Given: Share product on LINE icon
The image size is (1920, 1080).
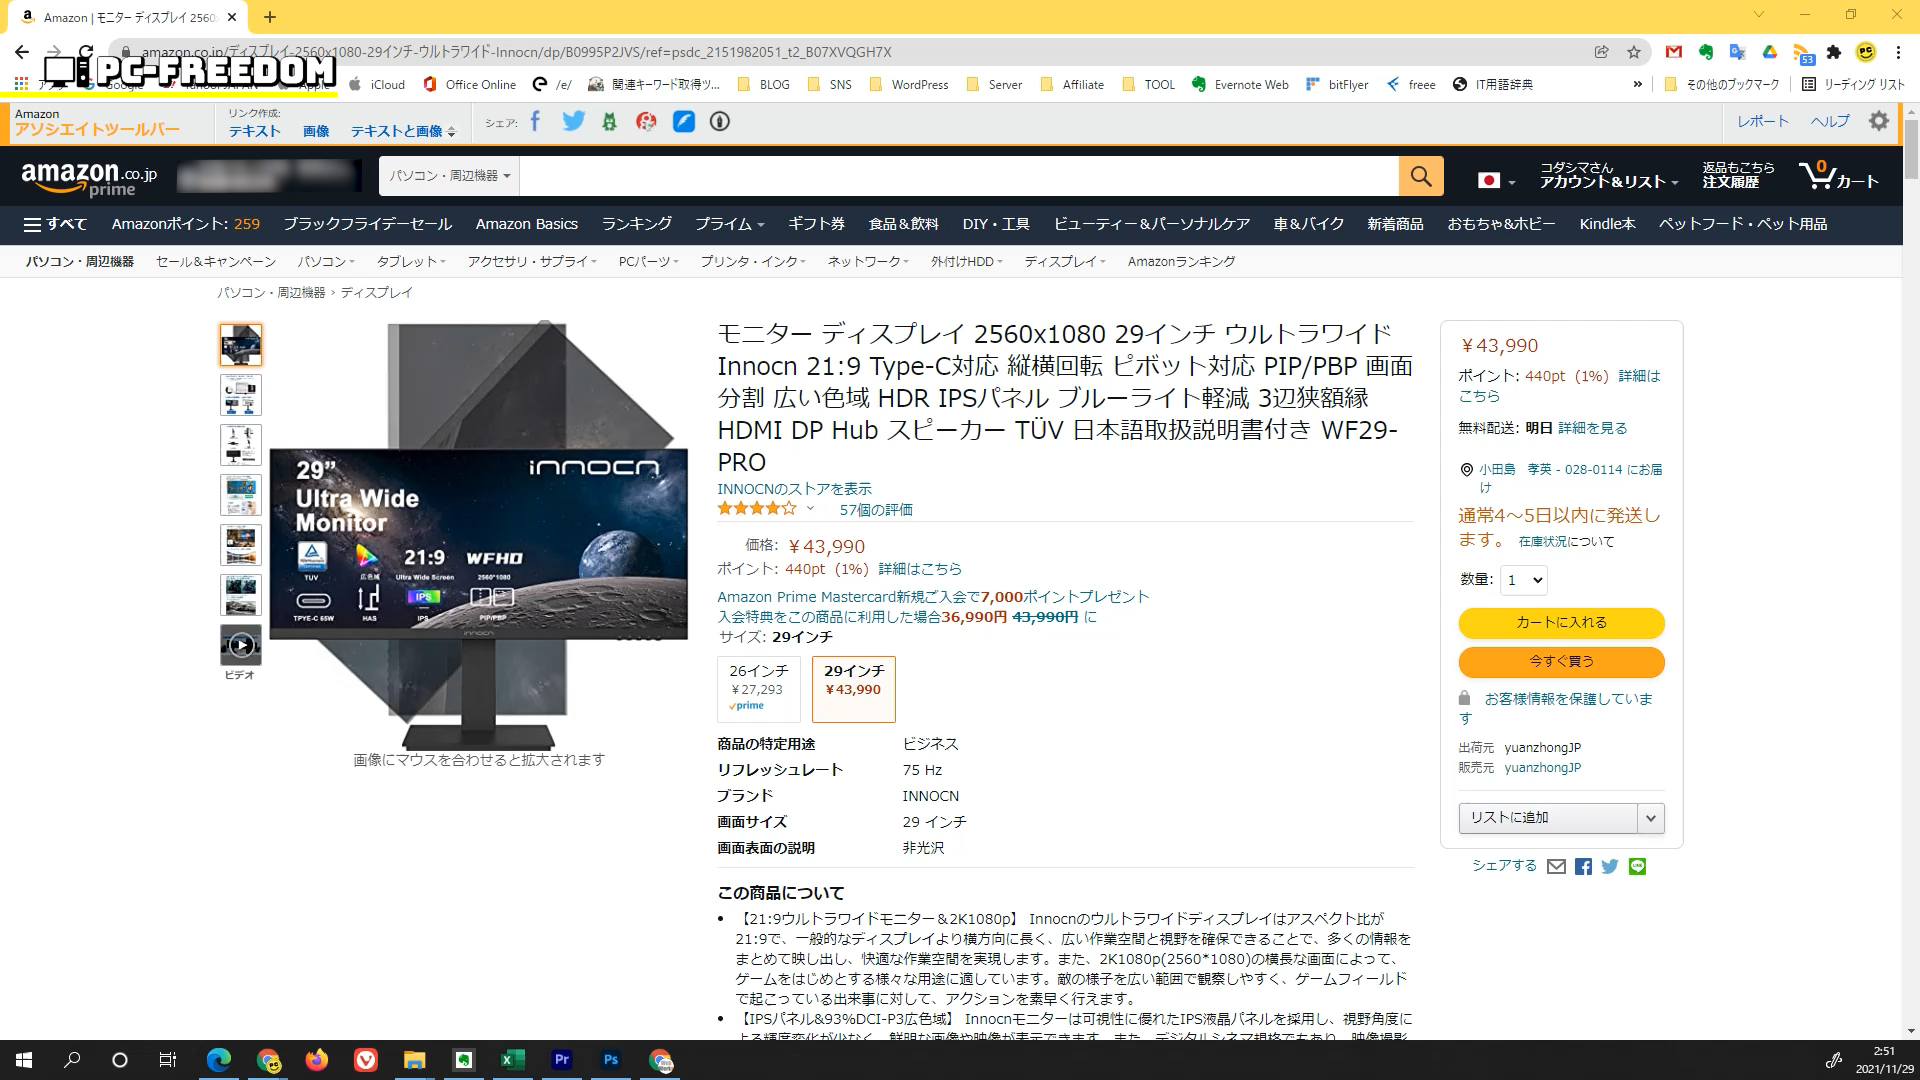Looking at the screenshot, I should pos(1637,867).
